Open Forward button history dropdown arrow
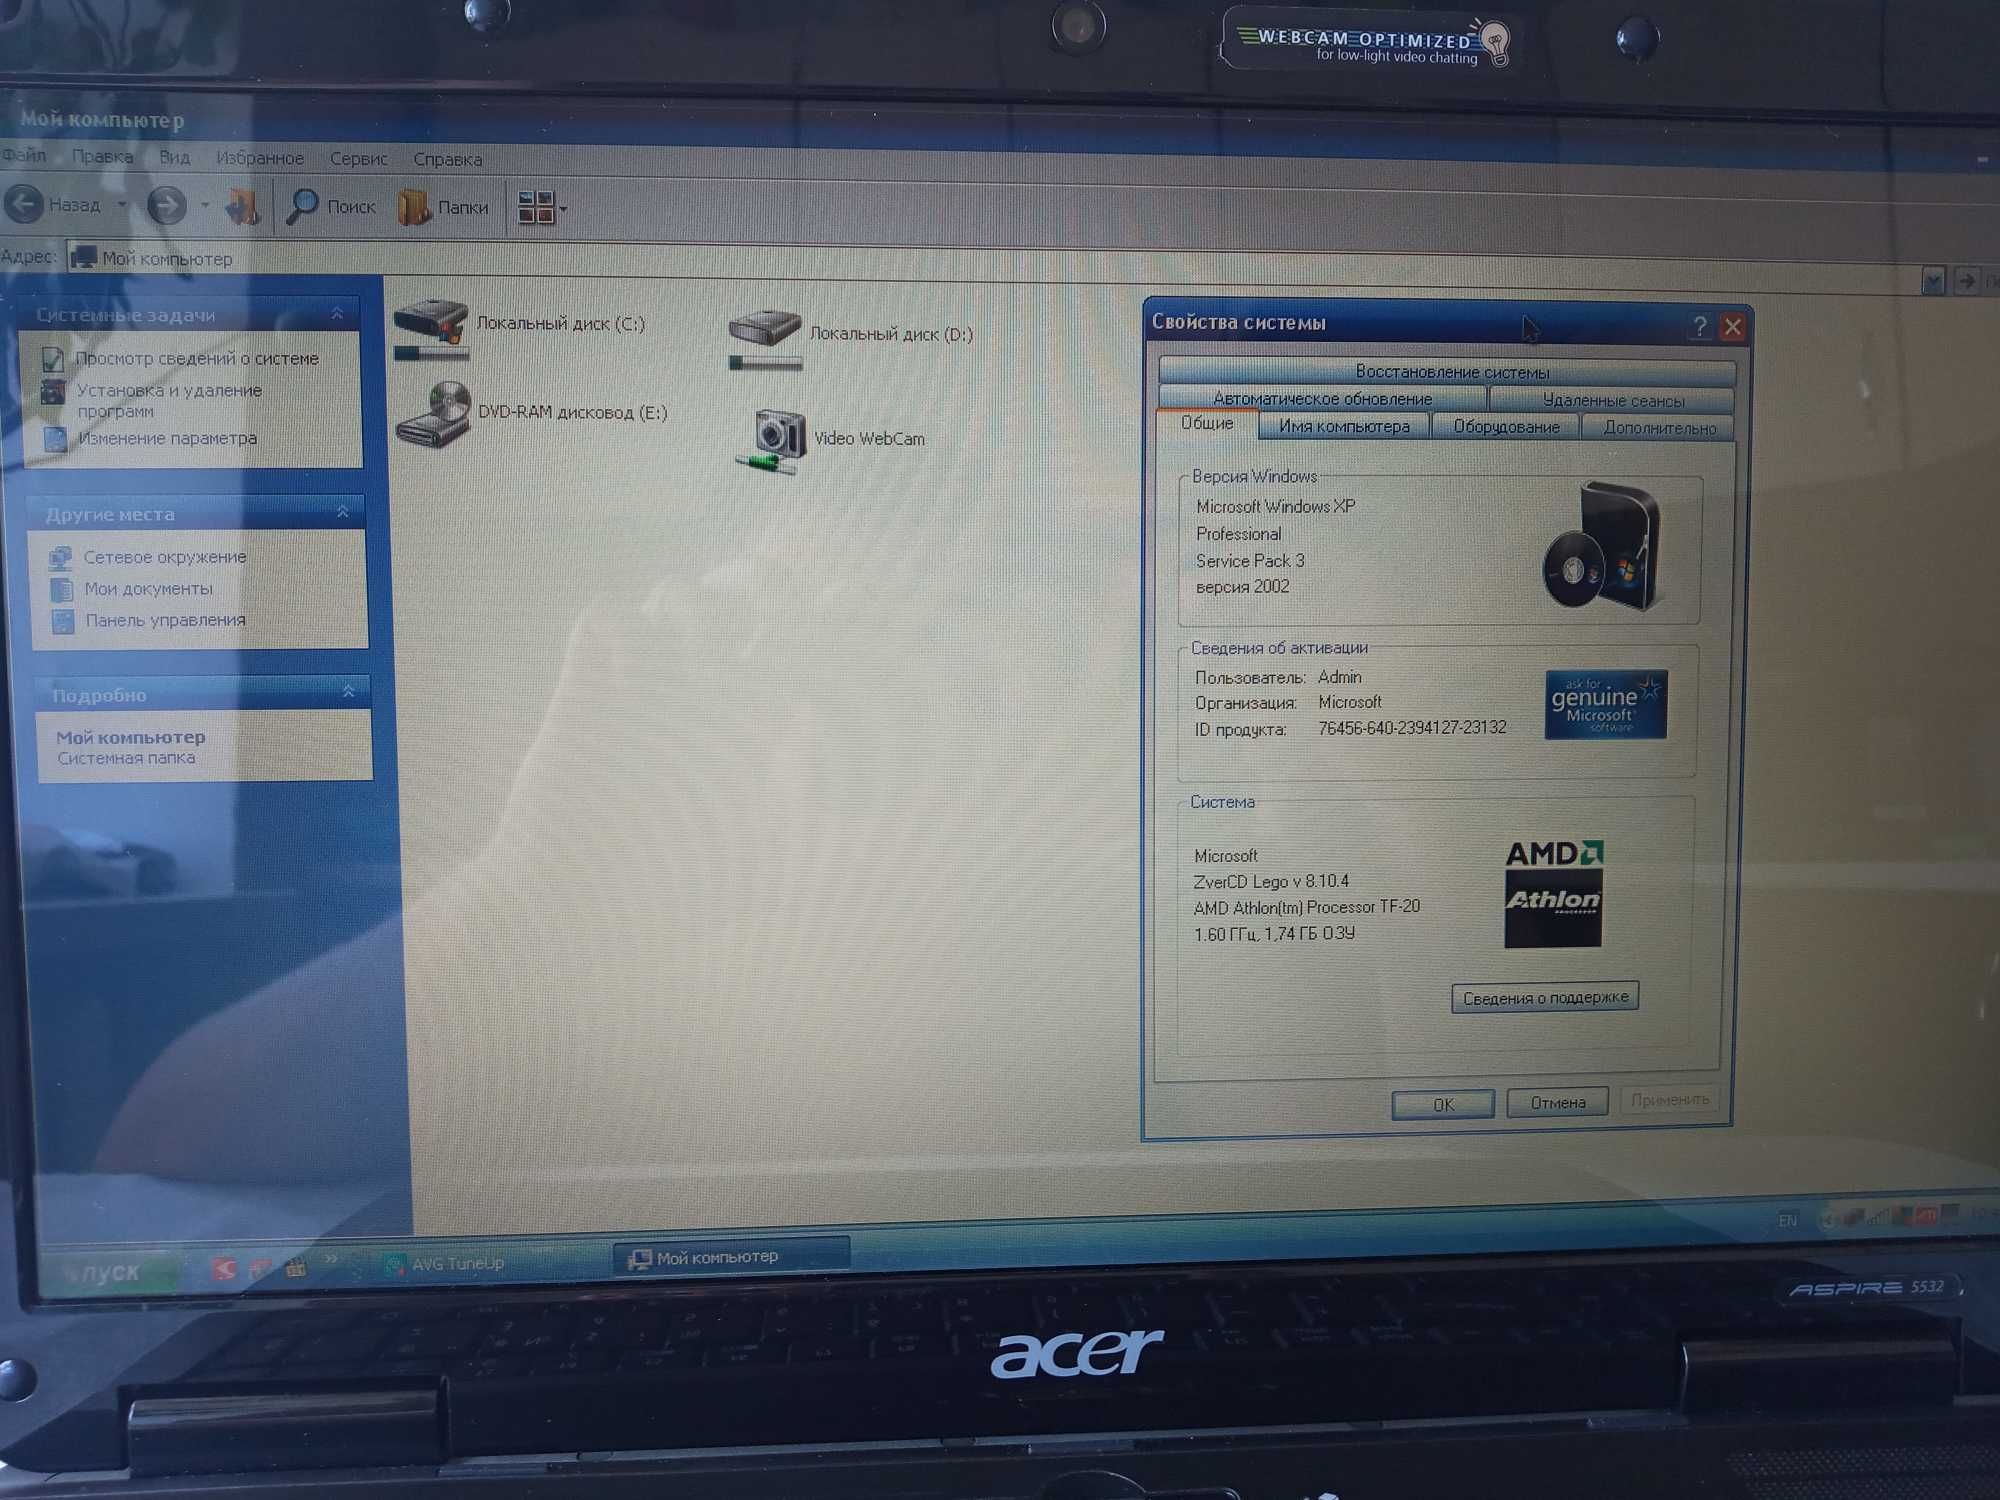 (205, 206)
